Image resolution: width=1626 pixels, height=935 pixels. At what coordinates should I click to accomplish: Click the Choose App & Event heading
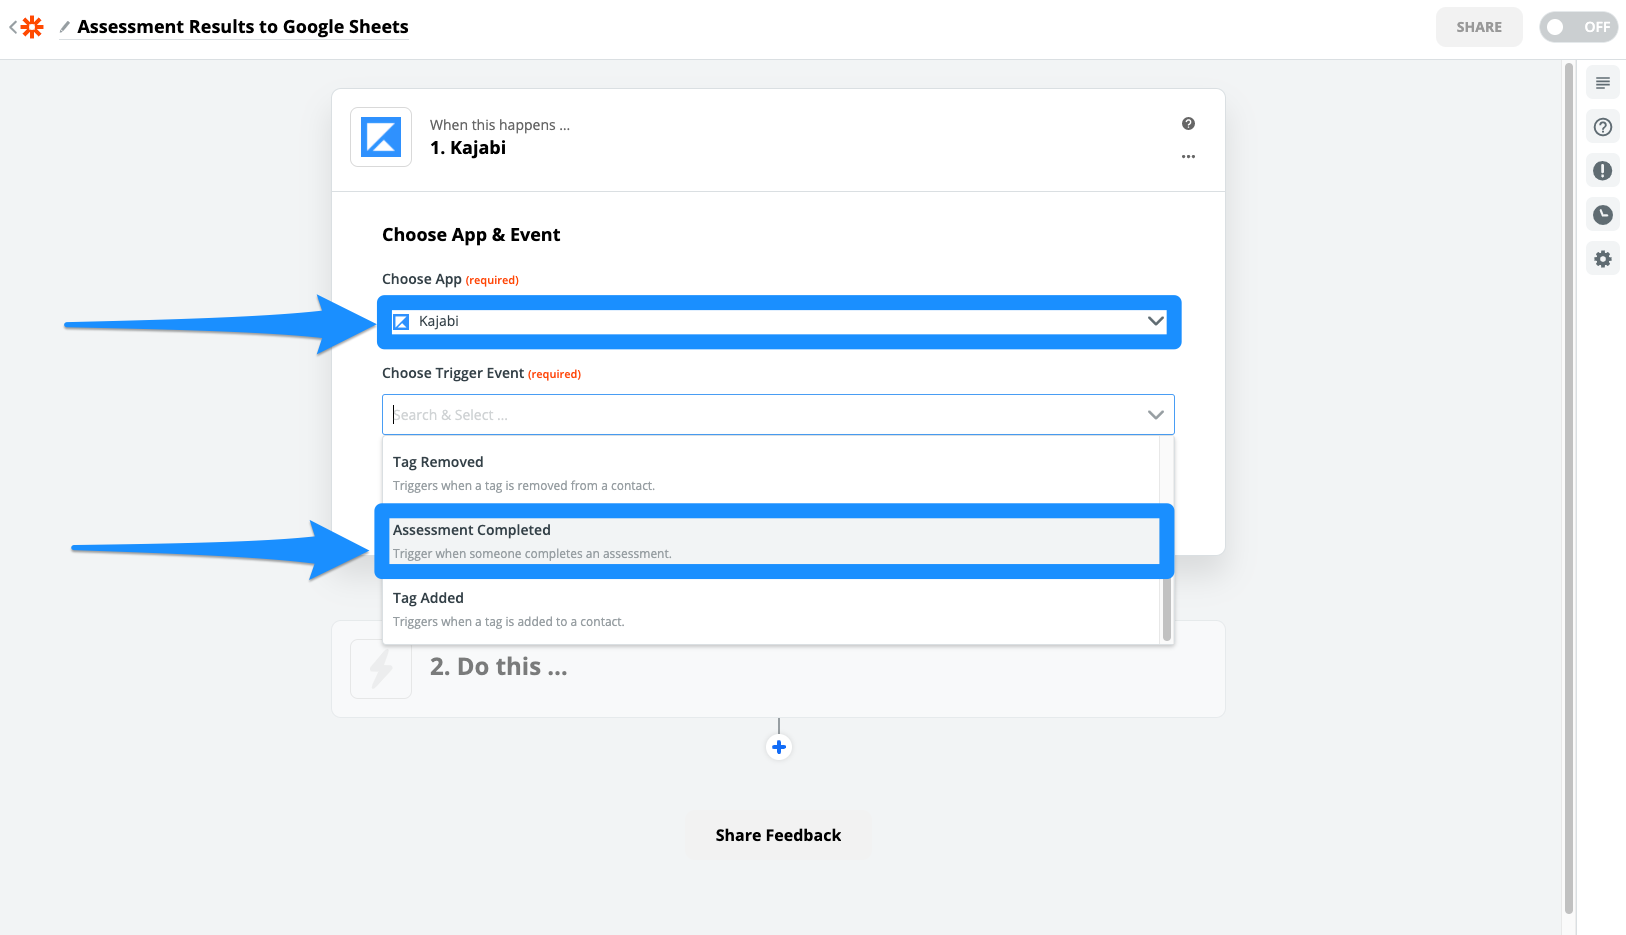[471, 235]
